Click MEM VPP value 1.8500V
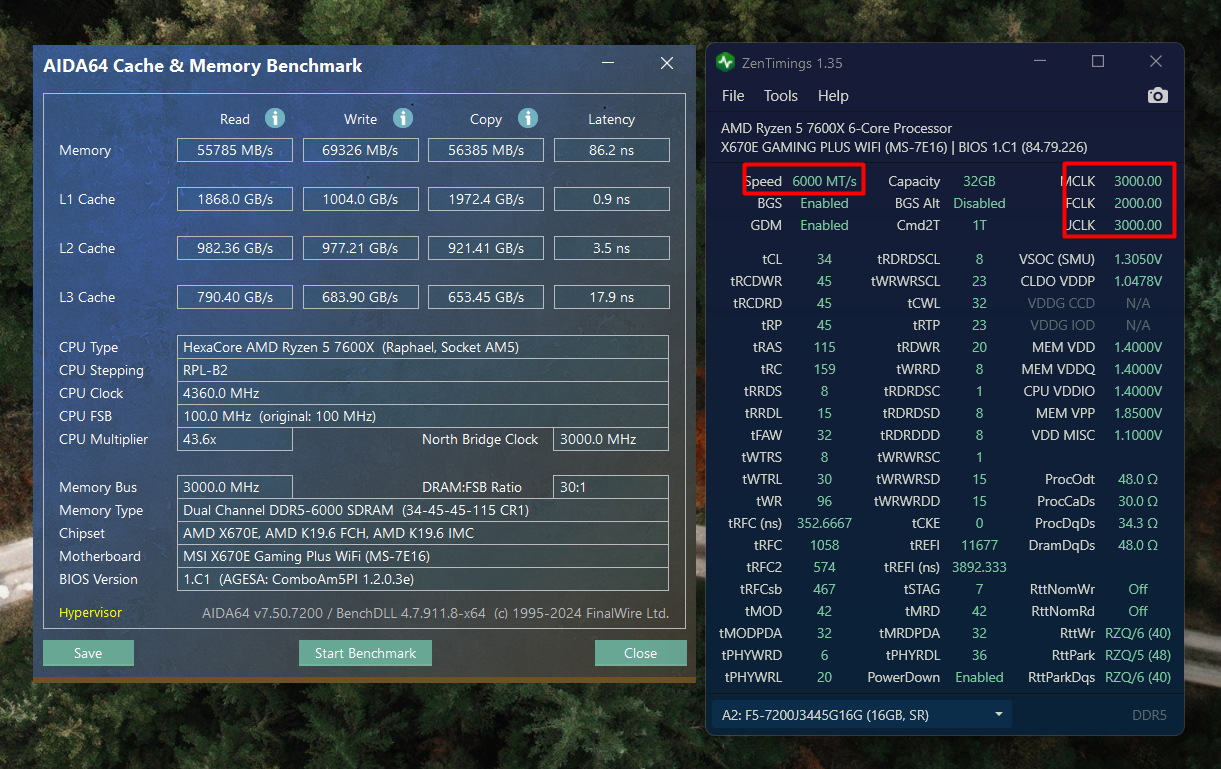Image resolution: width=1221 pixels, height=769 pixels. 1138,413
